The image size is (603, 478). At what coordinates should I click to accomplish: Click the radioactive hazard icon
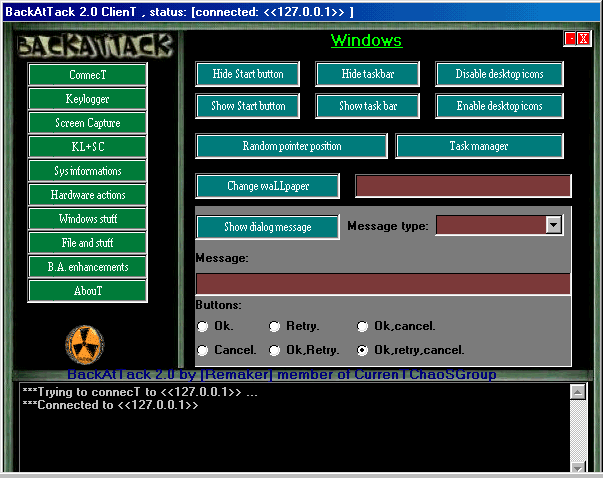[85, 342]
